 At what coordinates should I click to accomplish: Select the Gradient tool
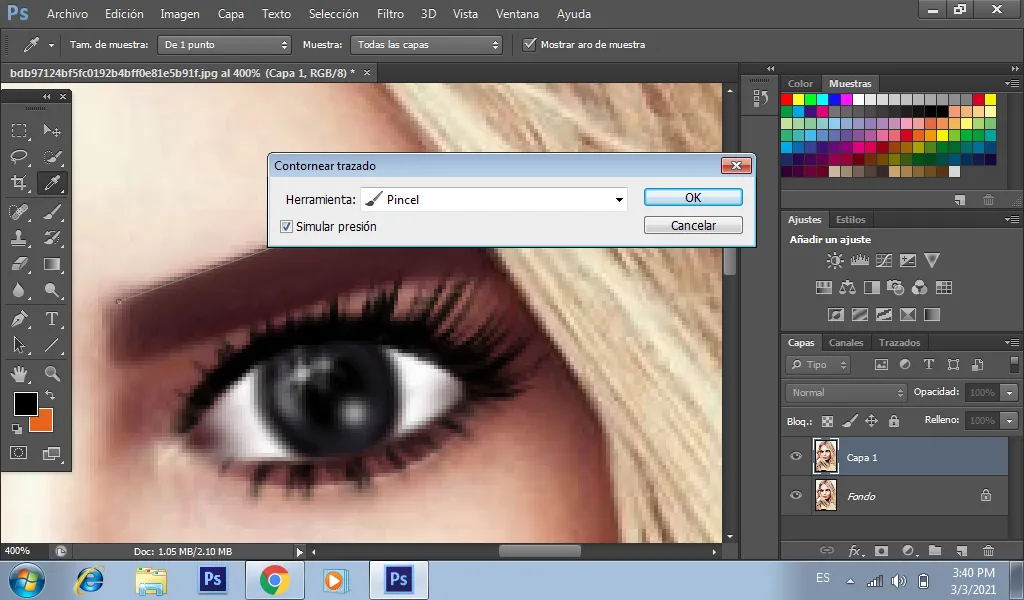click(52, 264)
